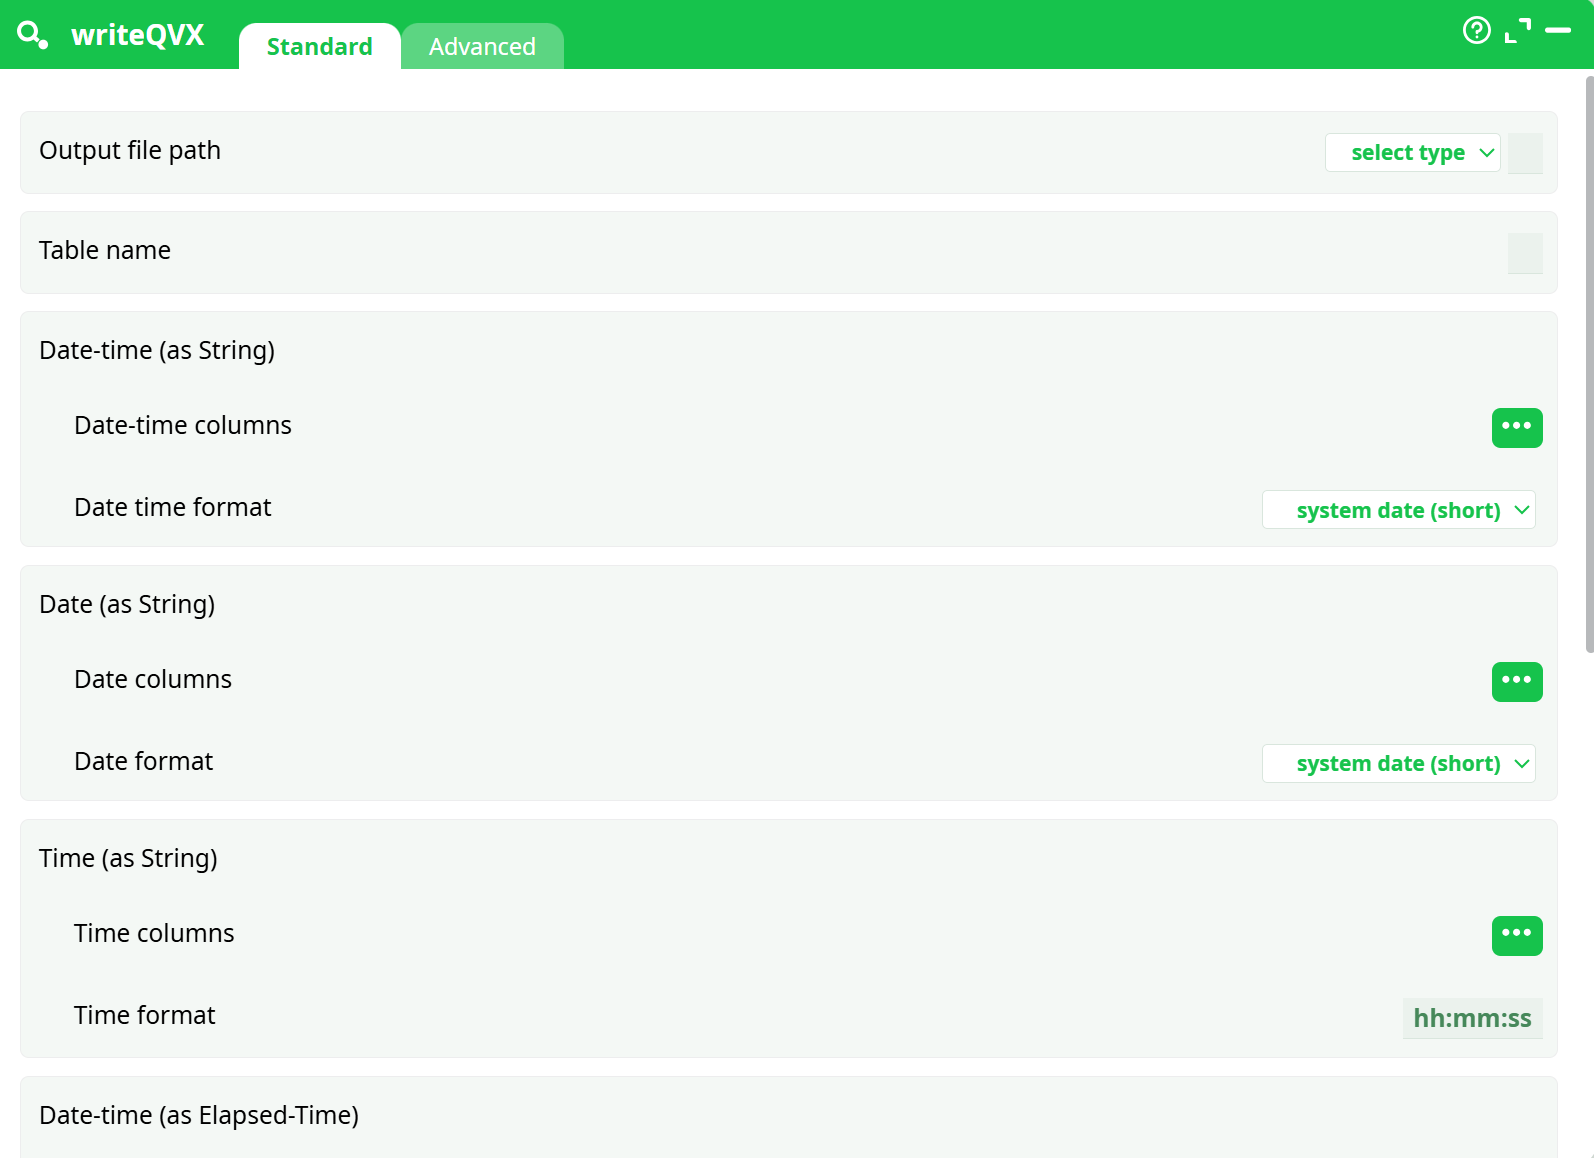Open the Date-time columns ellipsis selector
The height and width of the screenshot is (1158, 1594).
click(1516, 428)
